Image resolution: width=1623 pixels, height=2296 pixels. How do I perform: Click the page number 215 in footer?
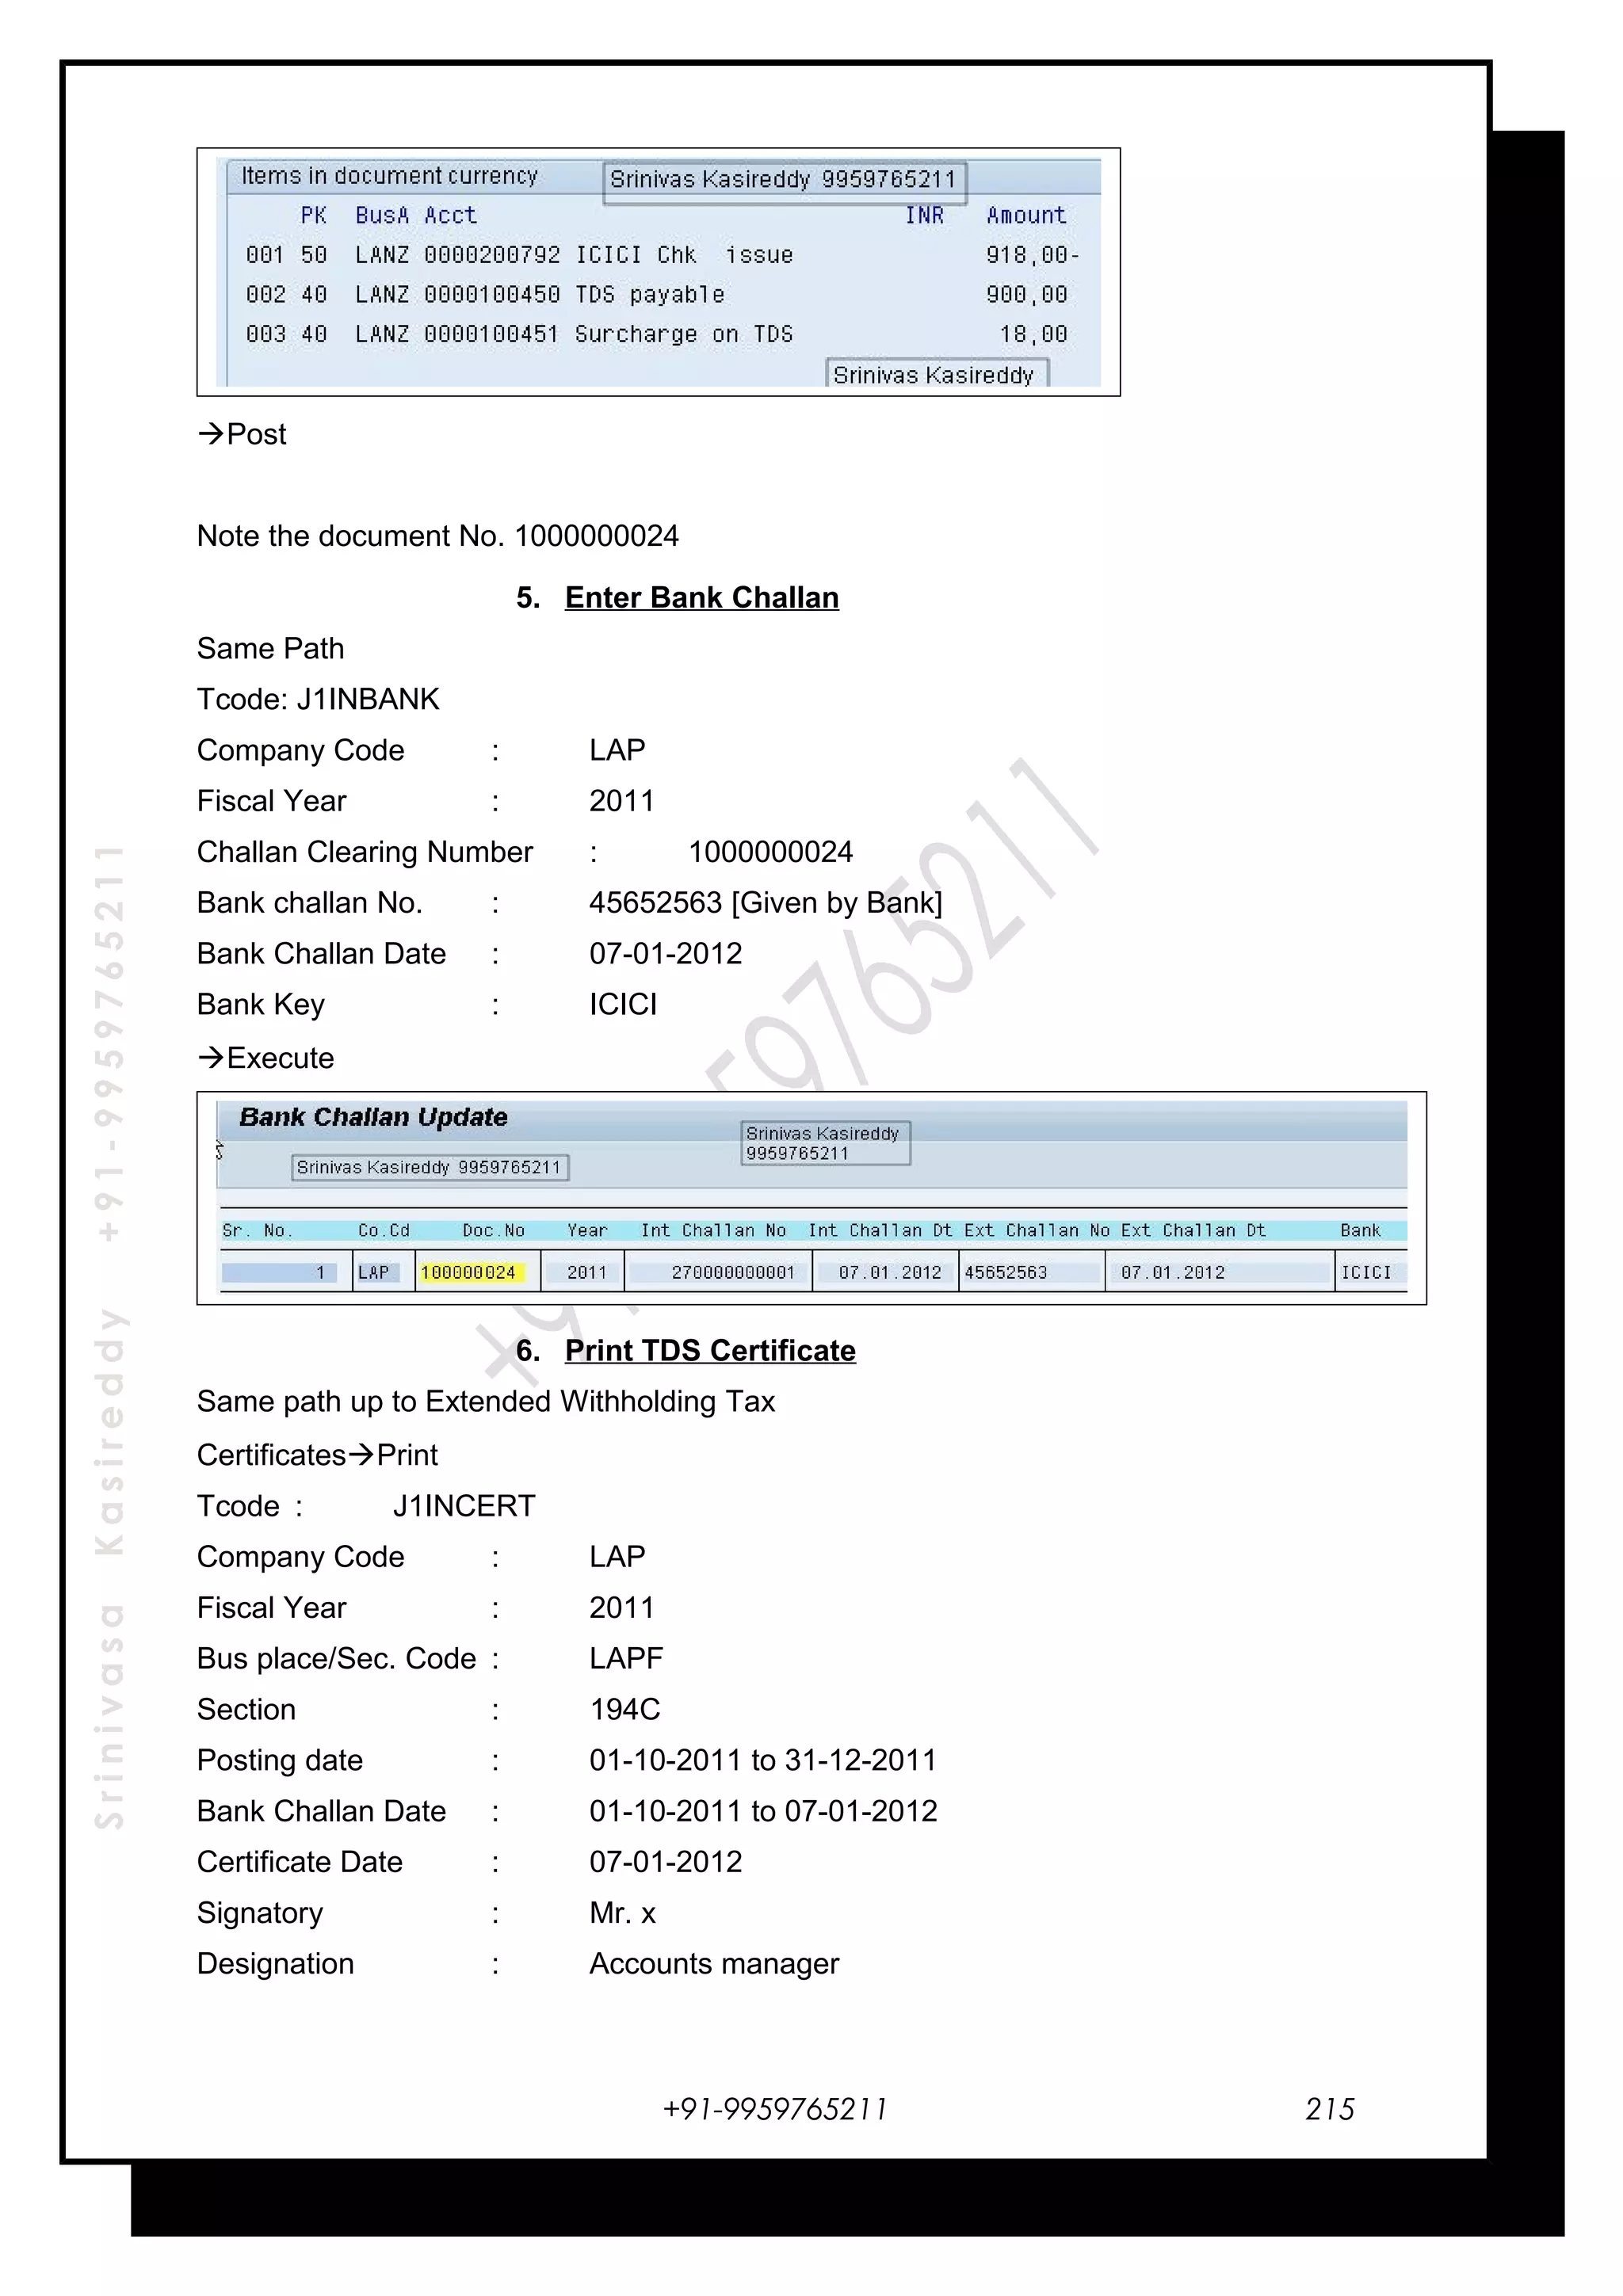pos(1329,2108)
